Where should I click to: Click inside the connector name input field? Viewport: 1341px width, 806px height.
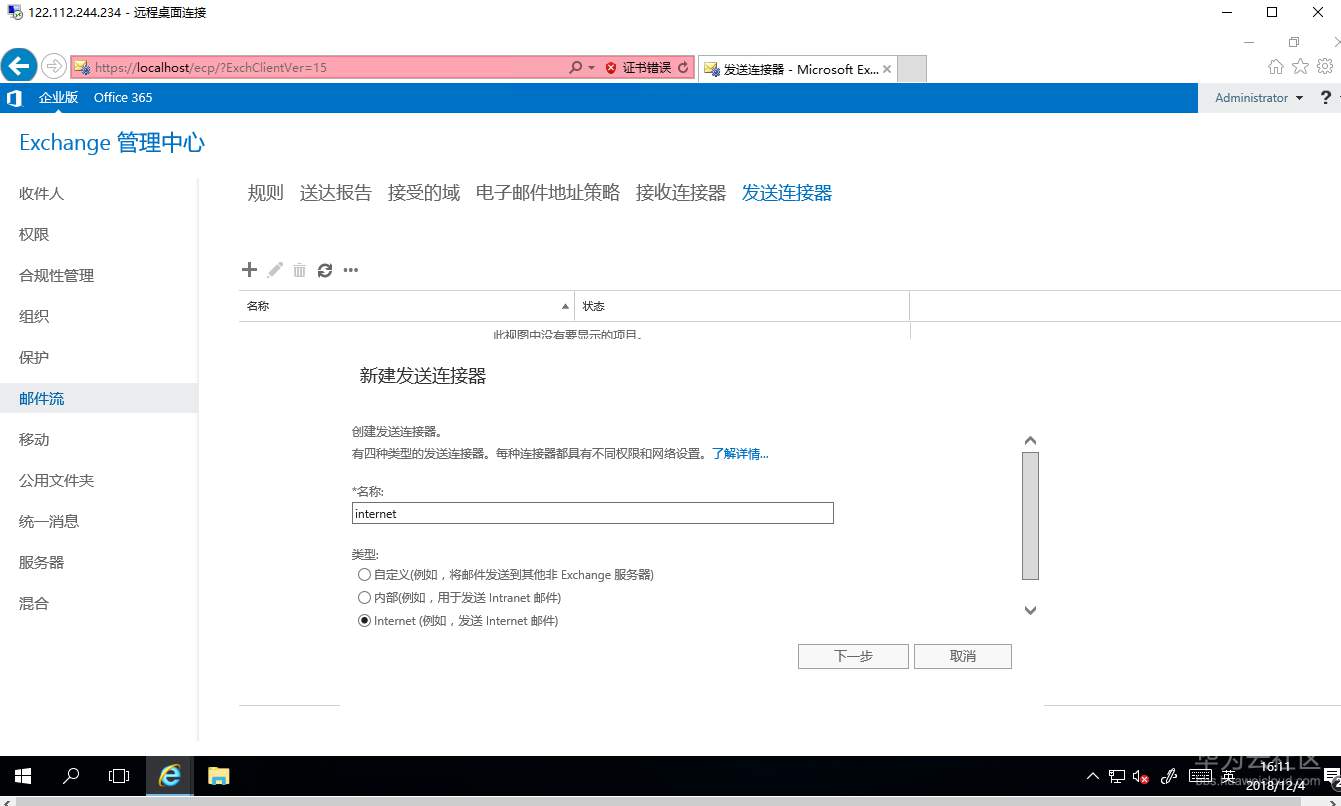[592, 513]
